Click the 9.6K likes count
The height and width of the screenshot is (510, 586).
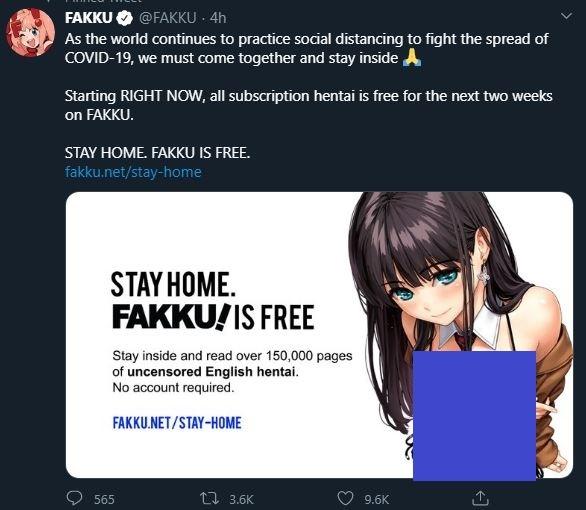click(x=377, y=500)
